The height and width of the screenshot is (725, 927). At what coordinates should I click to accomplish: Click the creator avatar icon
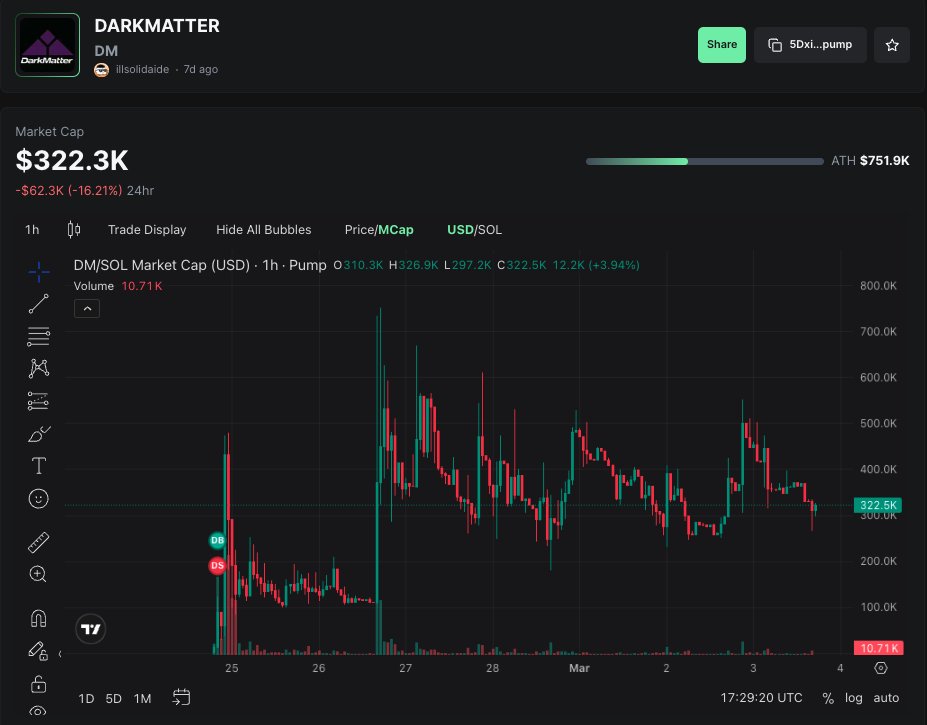point(102,70)
